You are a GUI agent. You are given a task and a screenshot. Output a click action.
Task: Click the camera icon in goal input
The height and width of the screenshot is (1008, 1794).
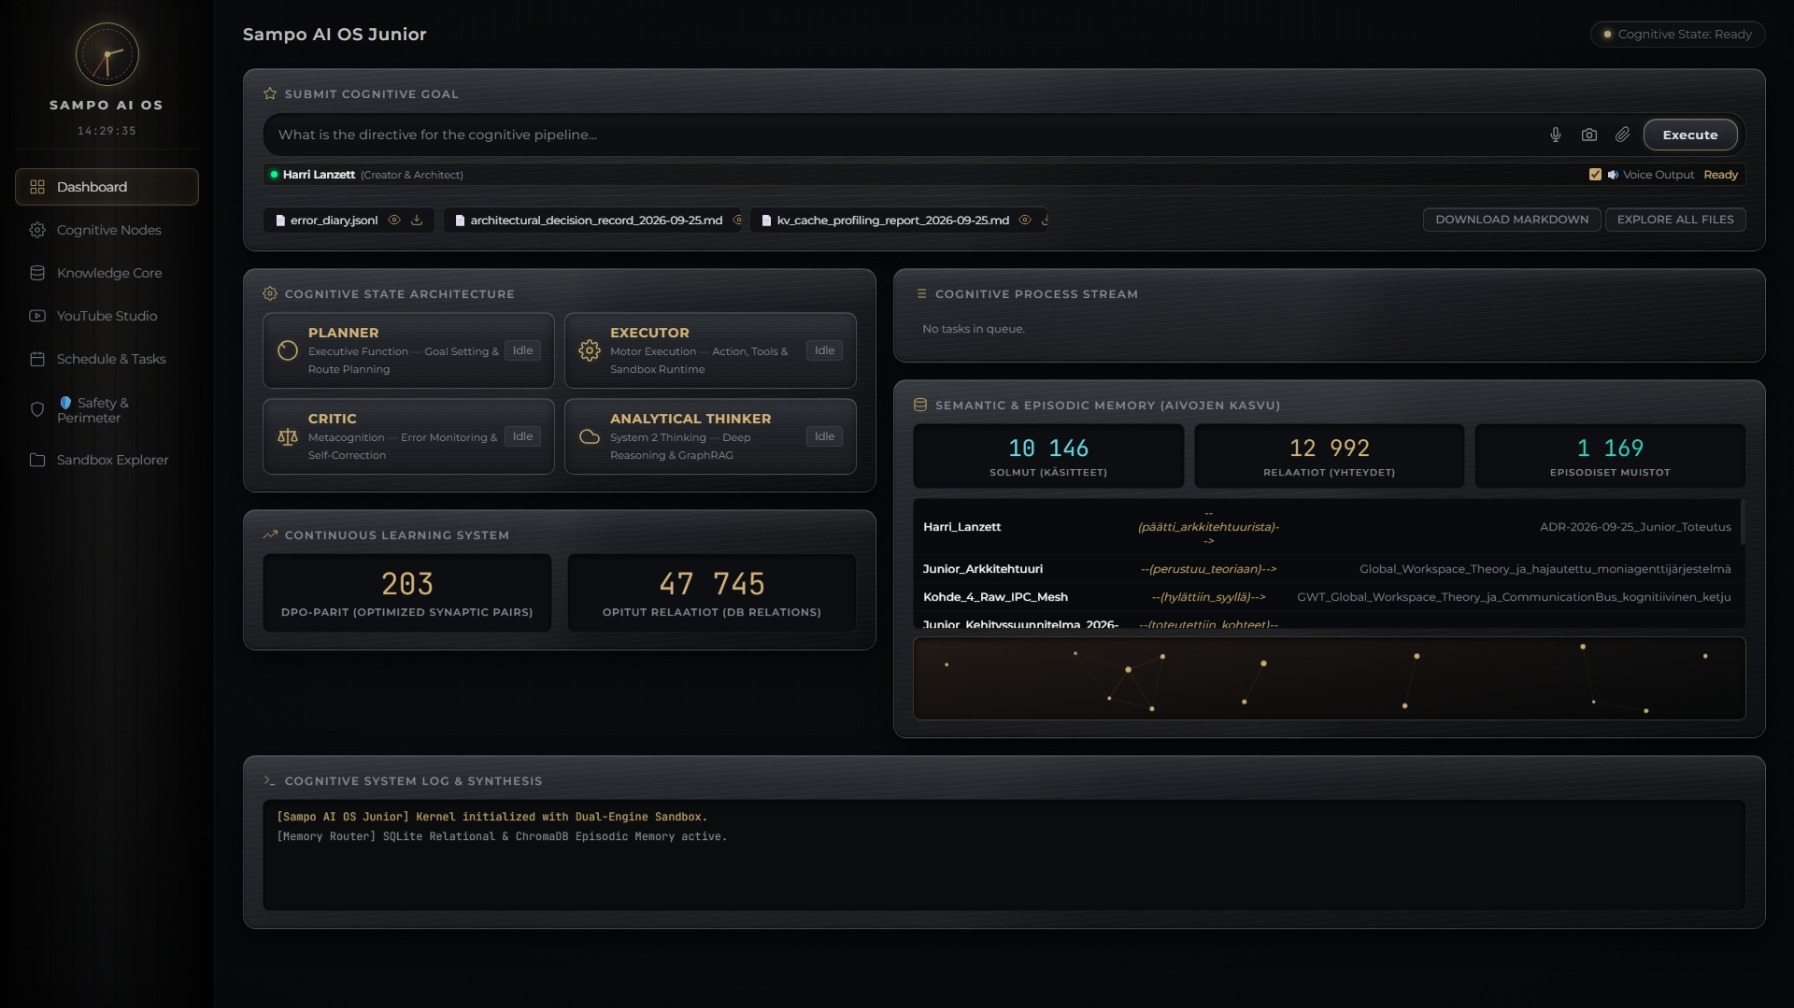pos(1589,135)
